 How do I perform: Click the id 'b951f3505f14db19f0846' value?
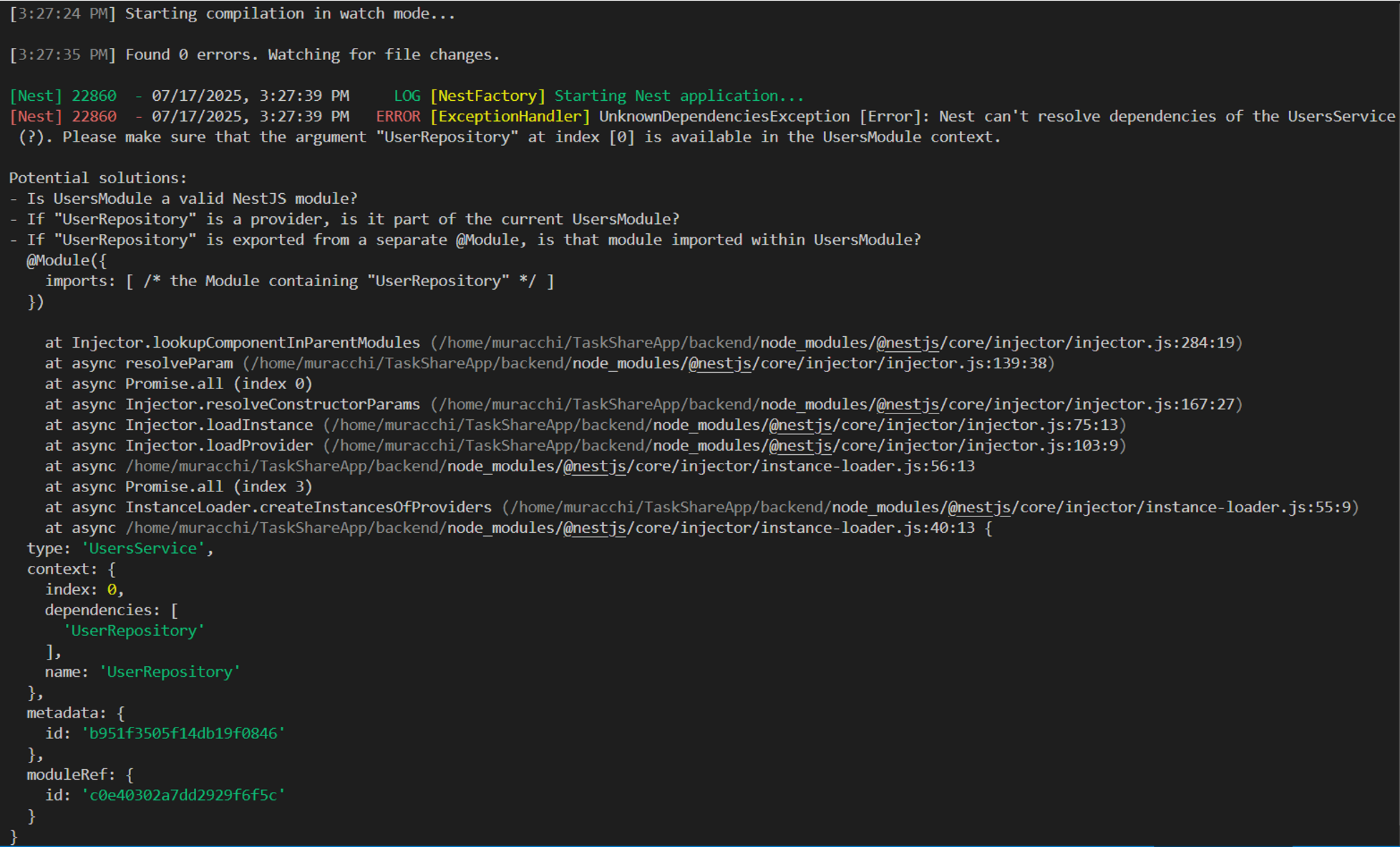tap(184, 733)
